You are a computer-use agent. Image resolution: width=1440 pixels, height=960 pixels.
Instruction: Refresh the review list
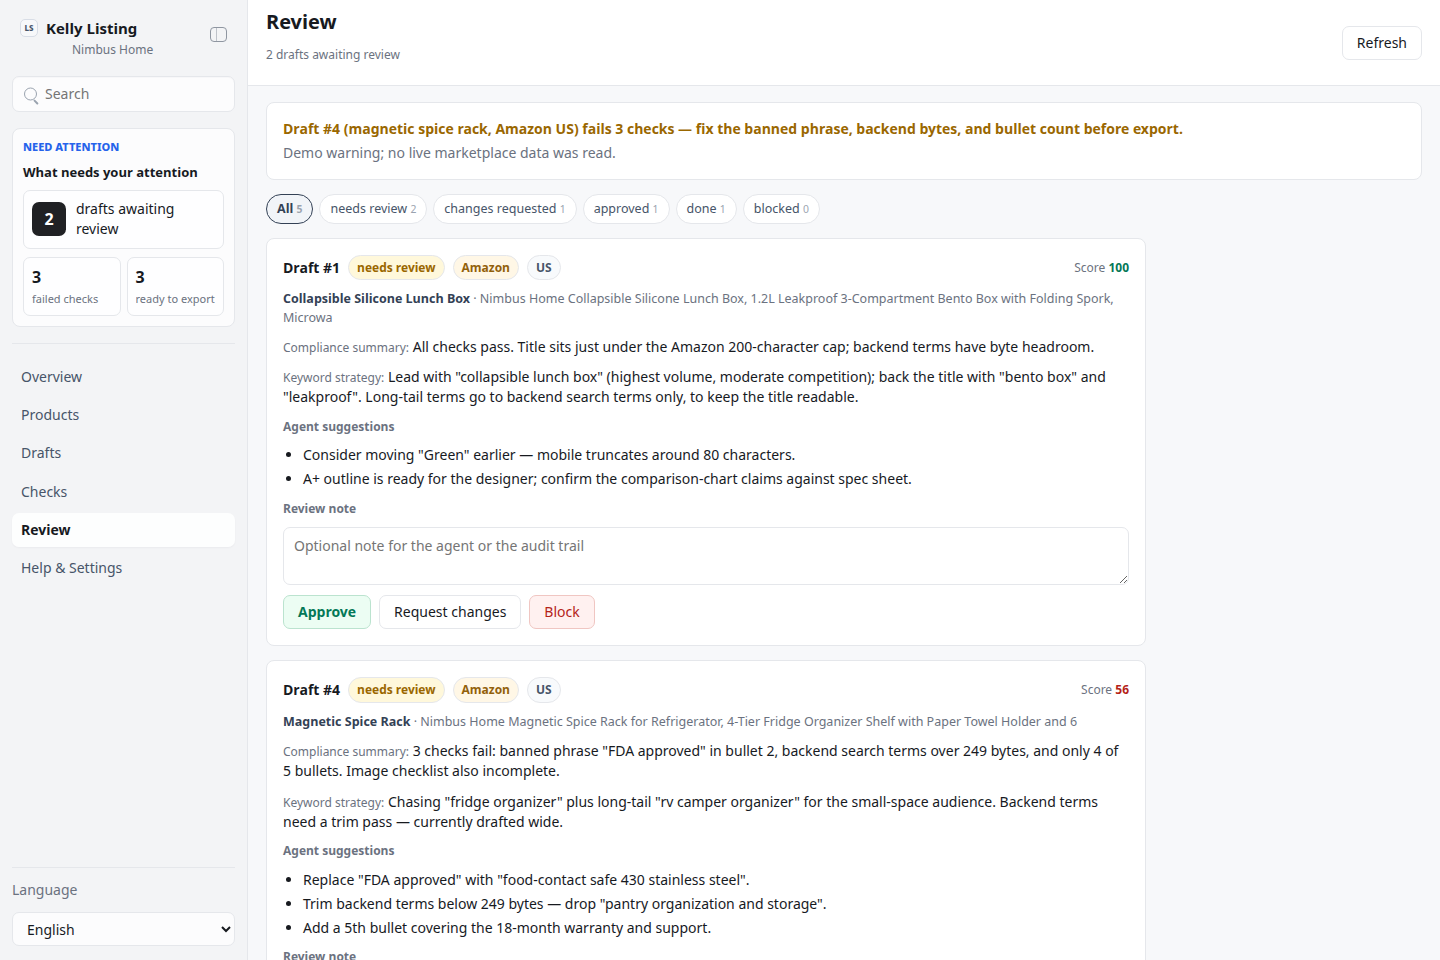point(1381,43)
